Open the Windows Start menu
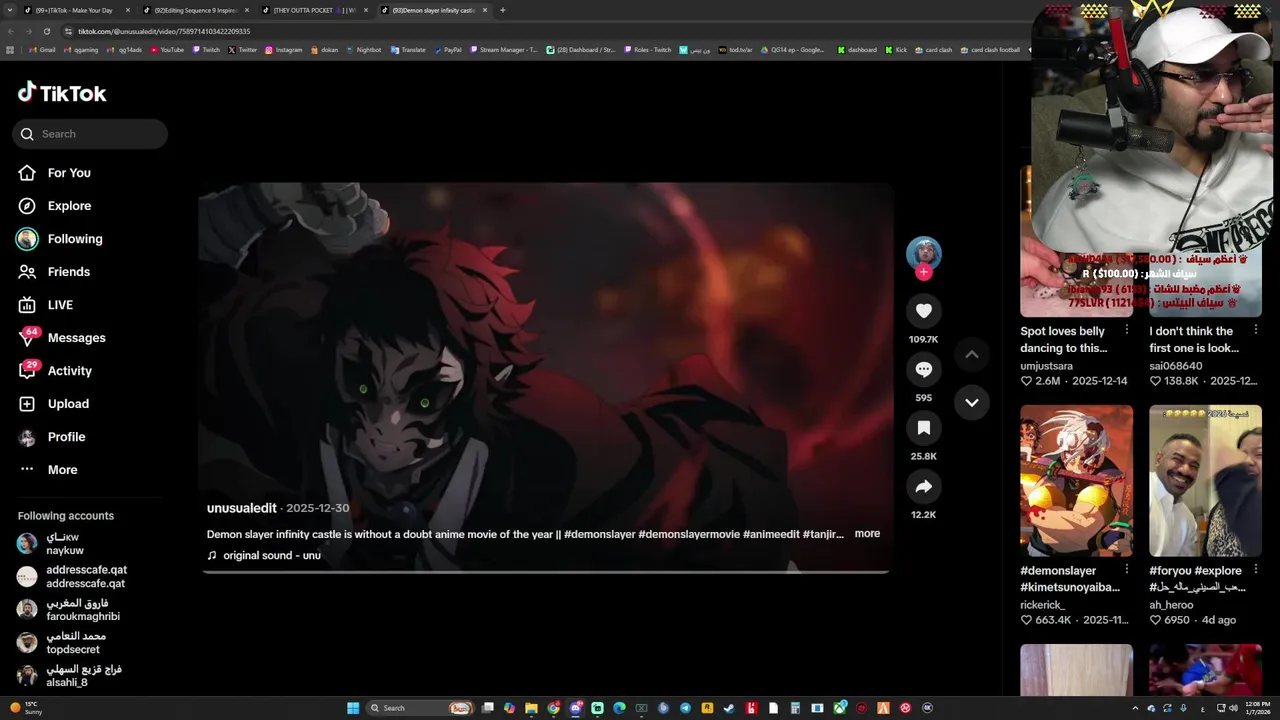This screenshot has height=720, width=1280. pyautogui.click(x=353, y=708)
